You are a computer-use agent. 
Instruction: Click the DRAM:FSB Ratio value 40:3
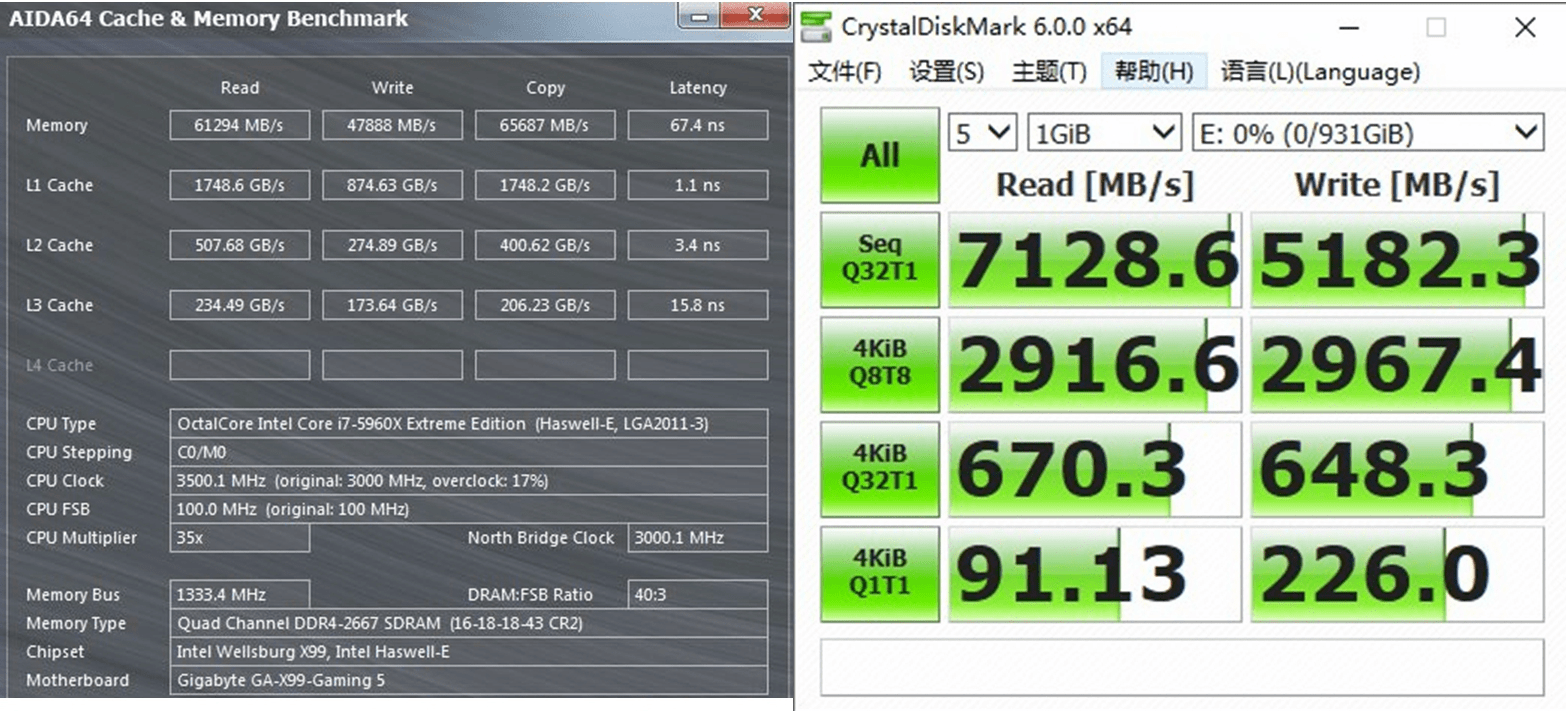pyautogui.click(x=698, y=595)
